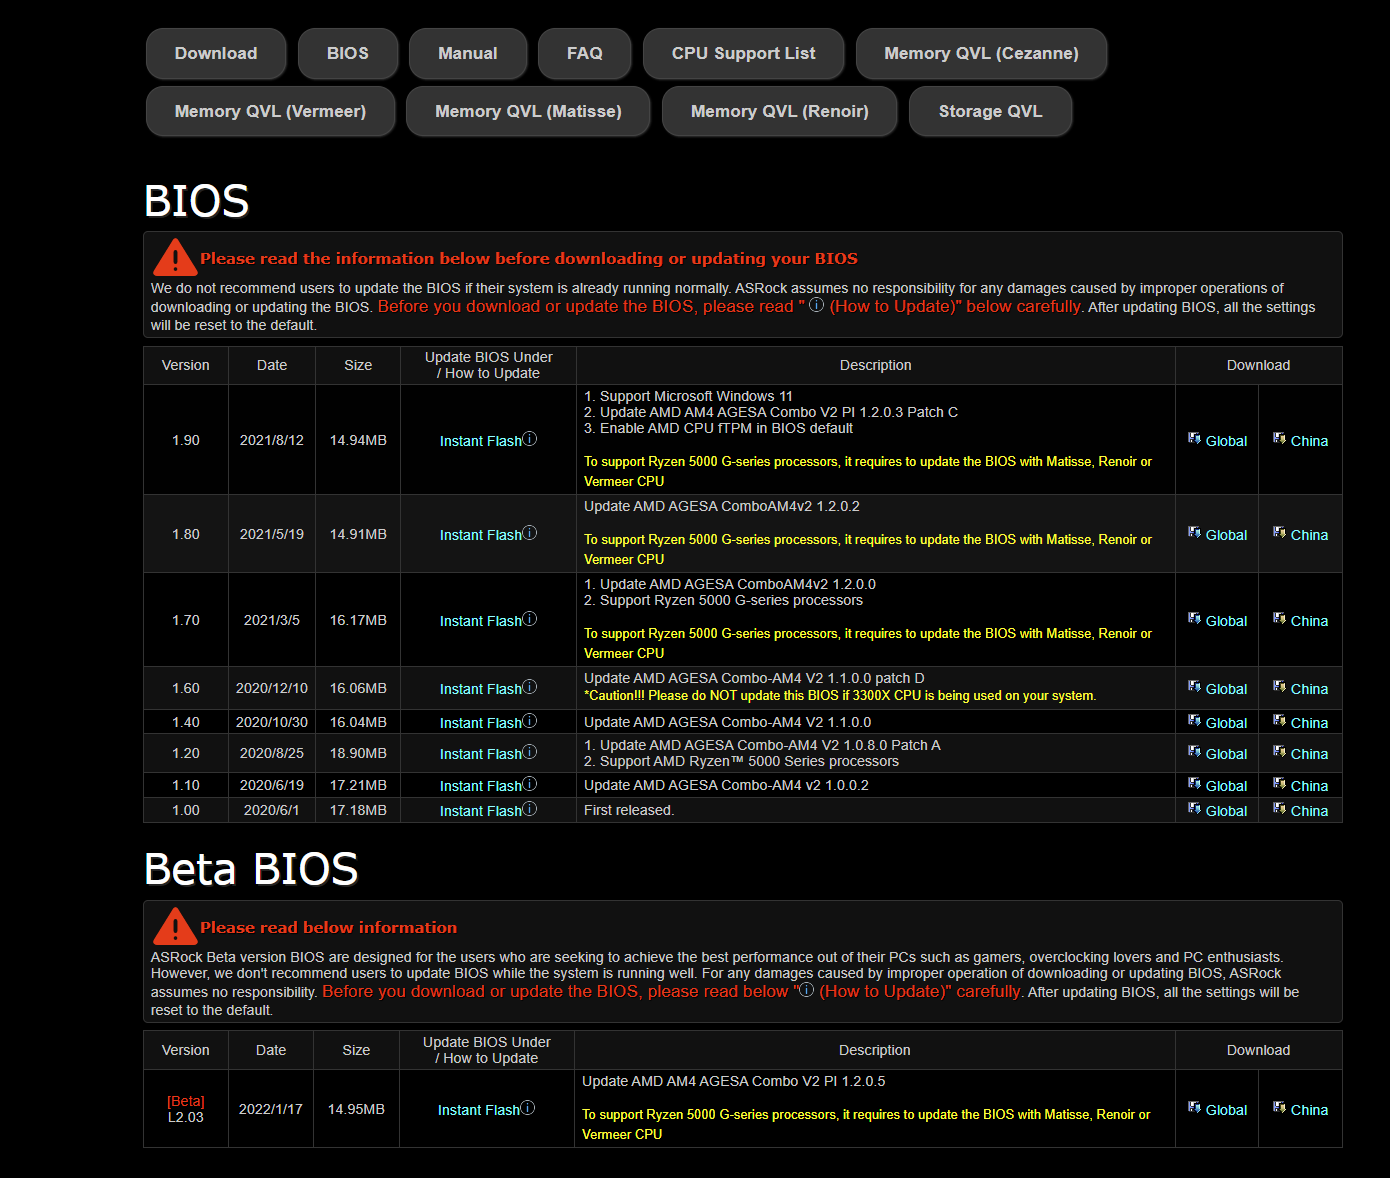1390x1178 pixels.
Task: Click the date 2020/12/10 cell
Action: 272,688
